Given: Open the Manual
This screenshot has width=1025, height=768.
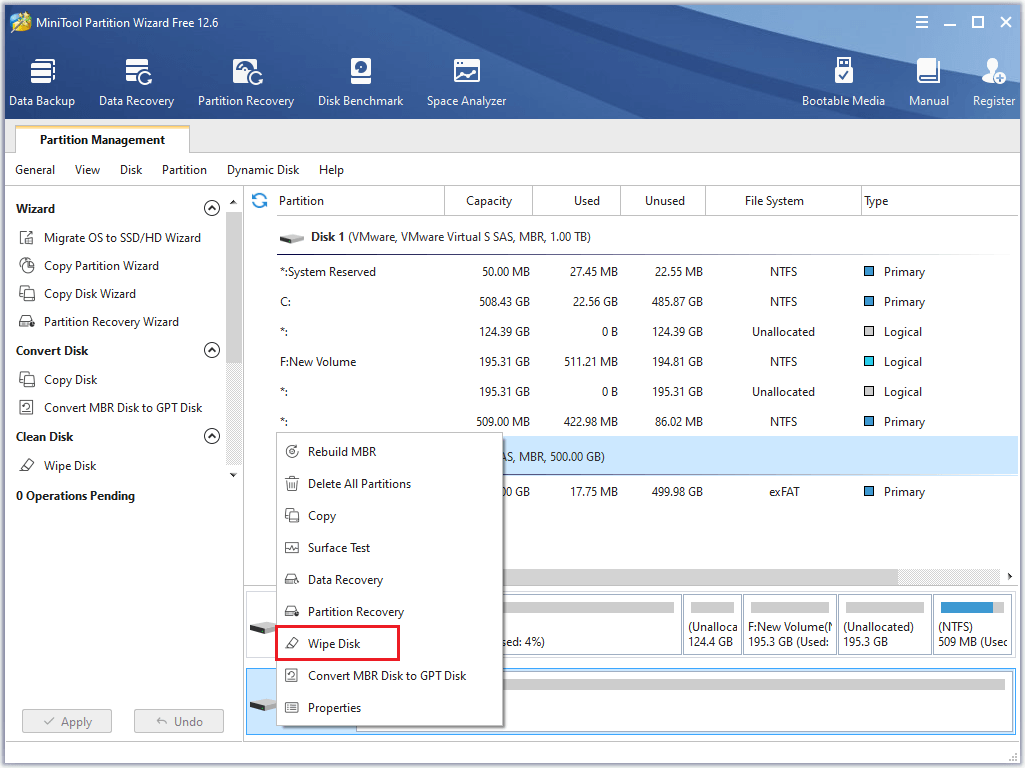Looking at the screenshot, I should click(x=928, y=82).
